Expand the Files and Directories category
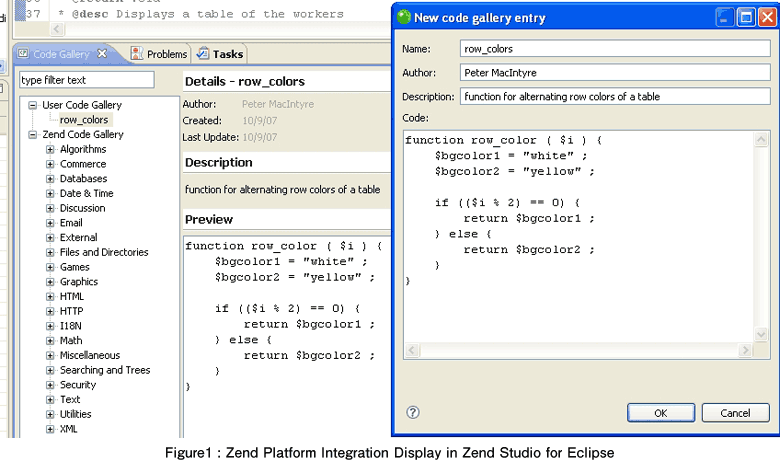Screen dimensions: 780x465 (50, 252)
